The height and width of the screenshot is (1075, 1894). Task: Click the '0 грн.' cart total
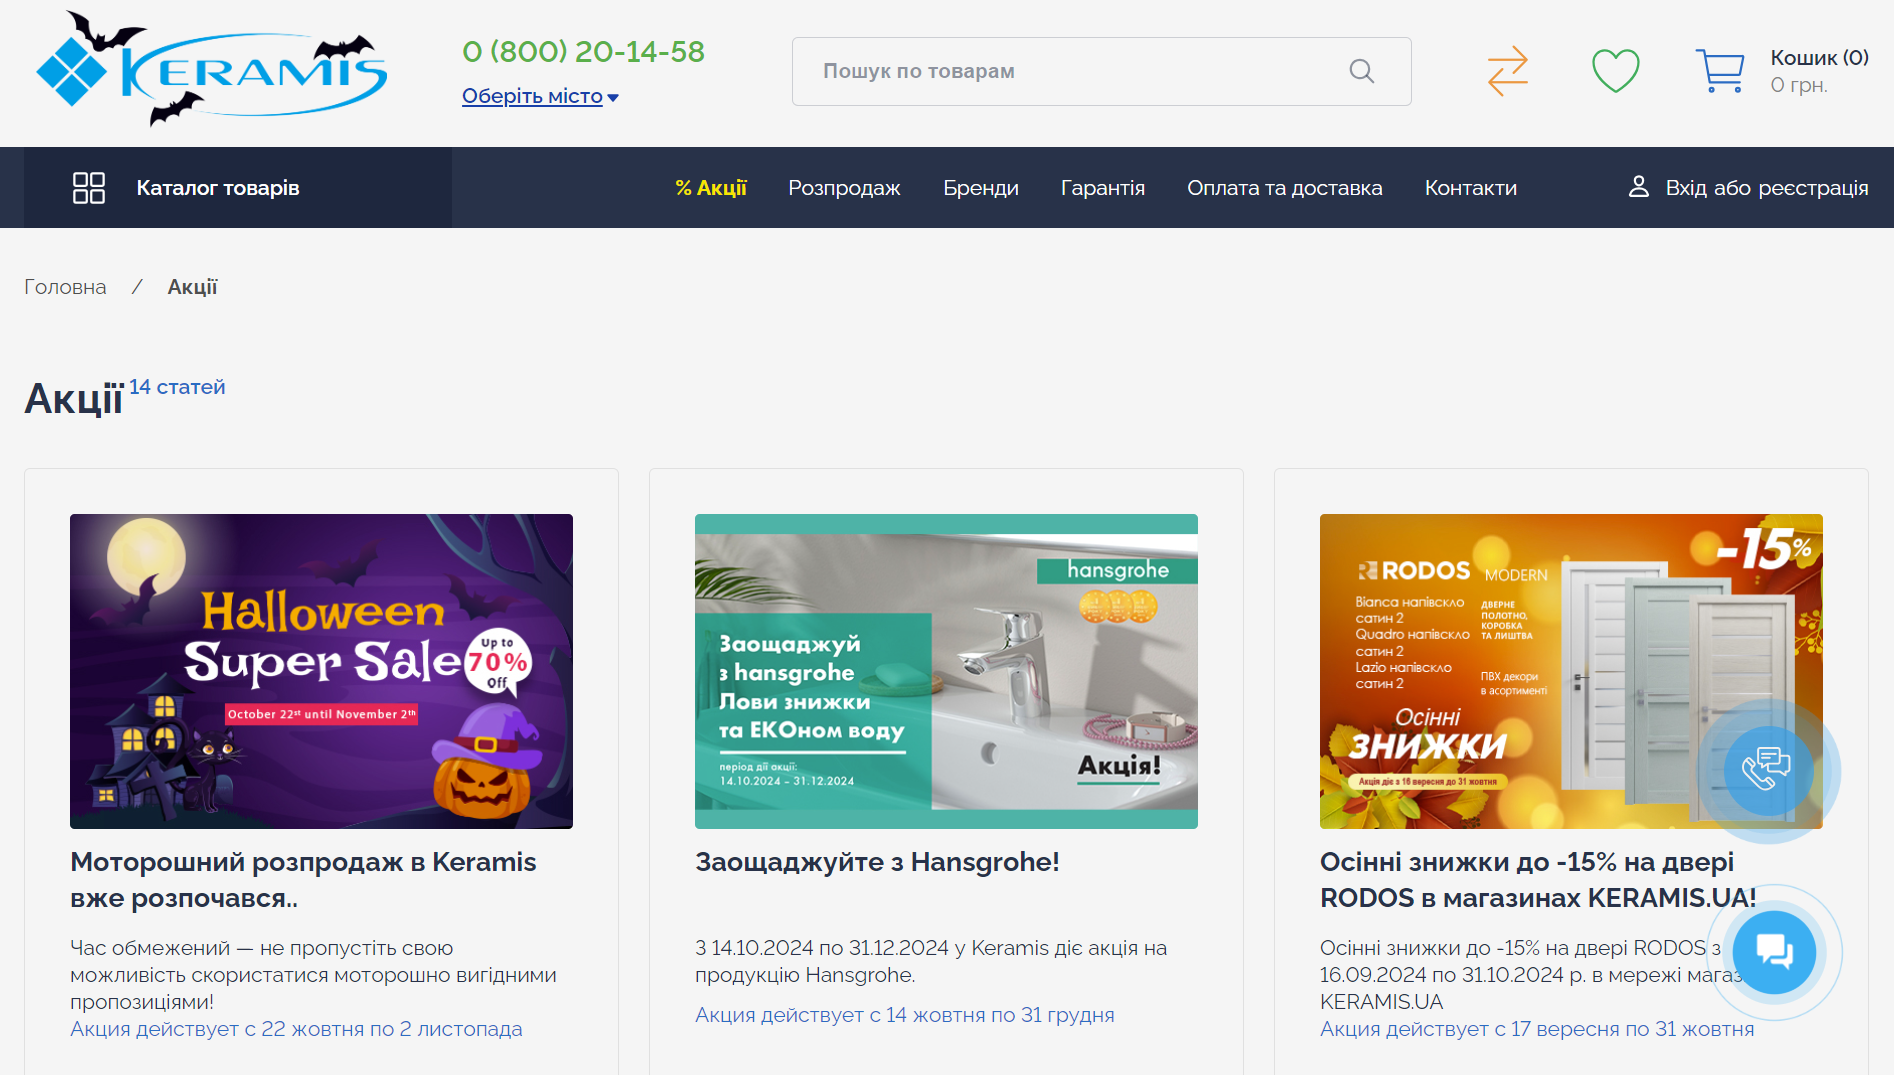tap(1799, 85)
